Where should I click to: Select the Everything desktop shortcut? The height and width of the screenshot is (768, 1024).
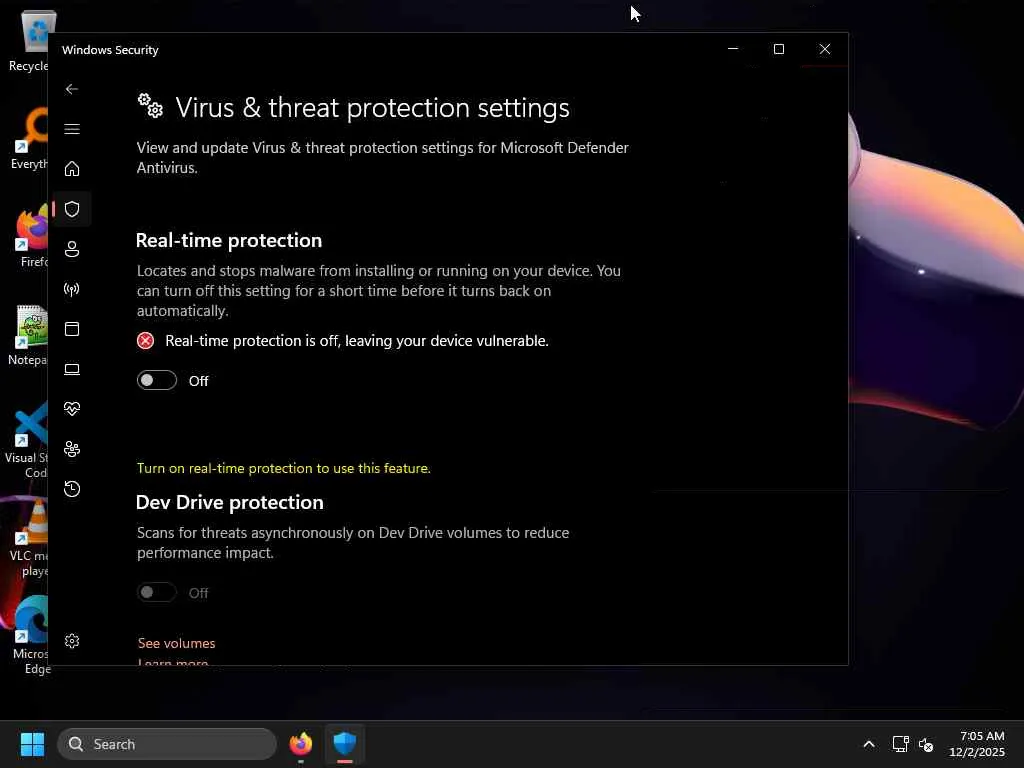tap(28, 139)
